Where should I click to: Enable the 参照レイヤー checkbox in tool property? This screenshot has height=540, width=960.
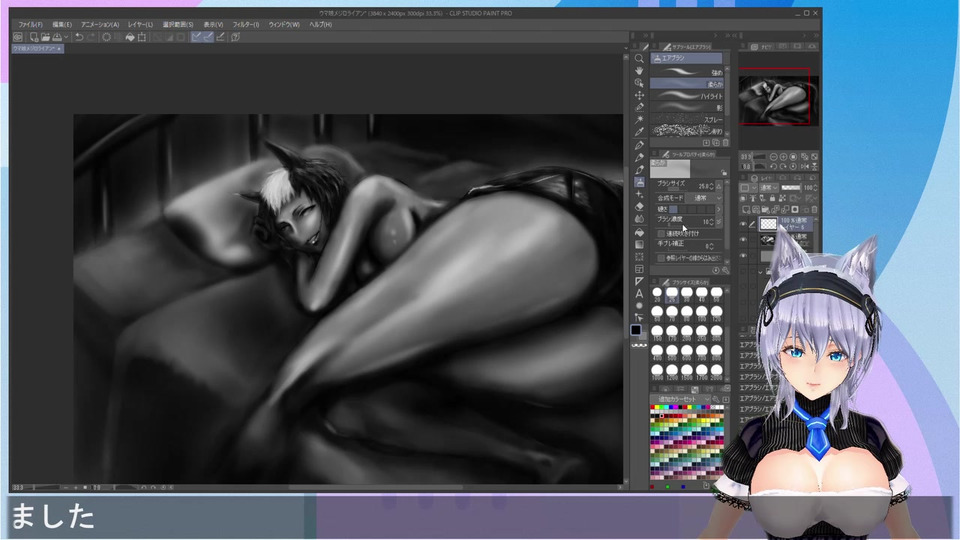(x=661, y=258)
